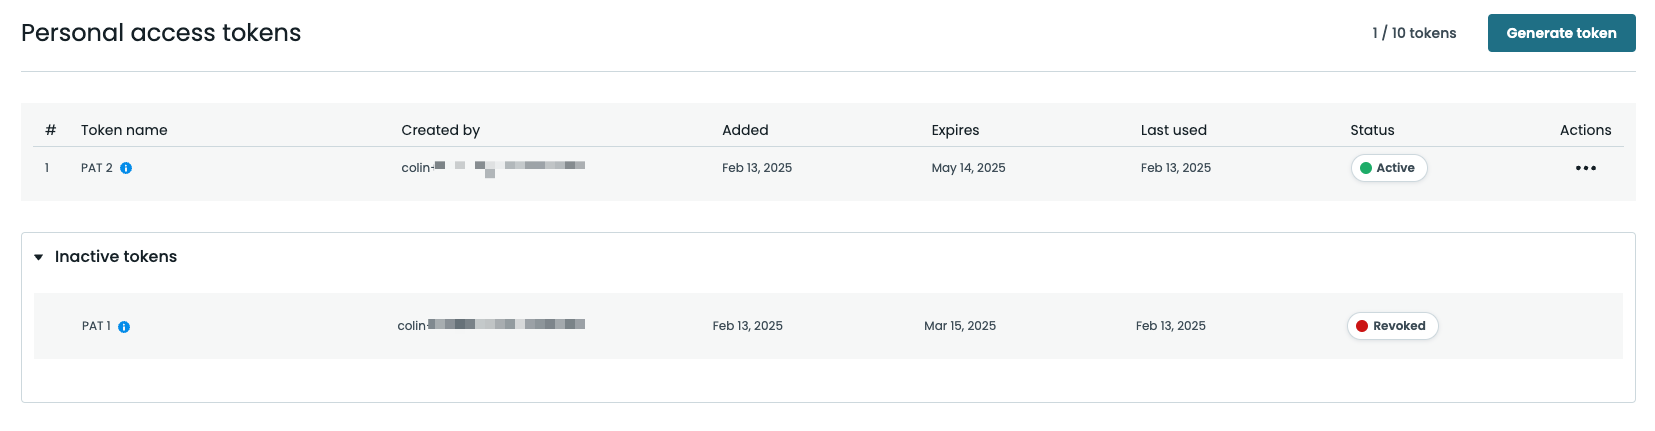This screenshot has width=1655, height=431.
Task: Click the Created by column header
Action: 440,130
